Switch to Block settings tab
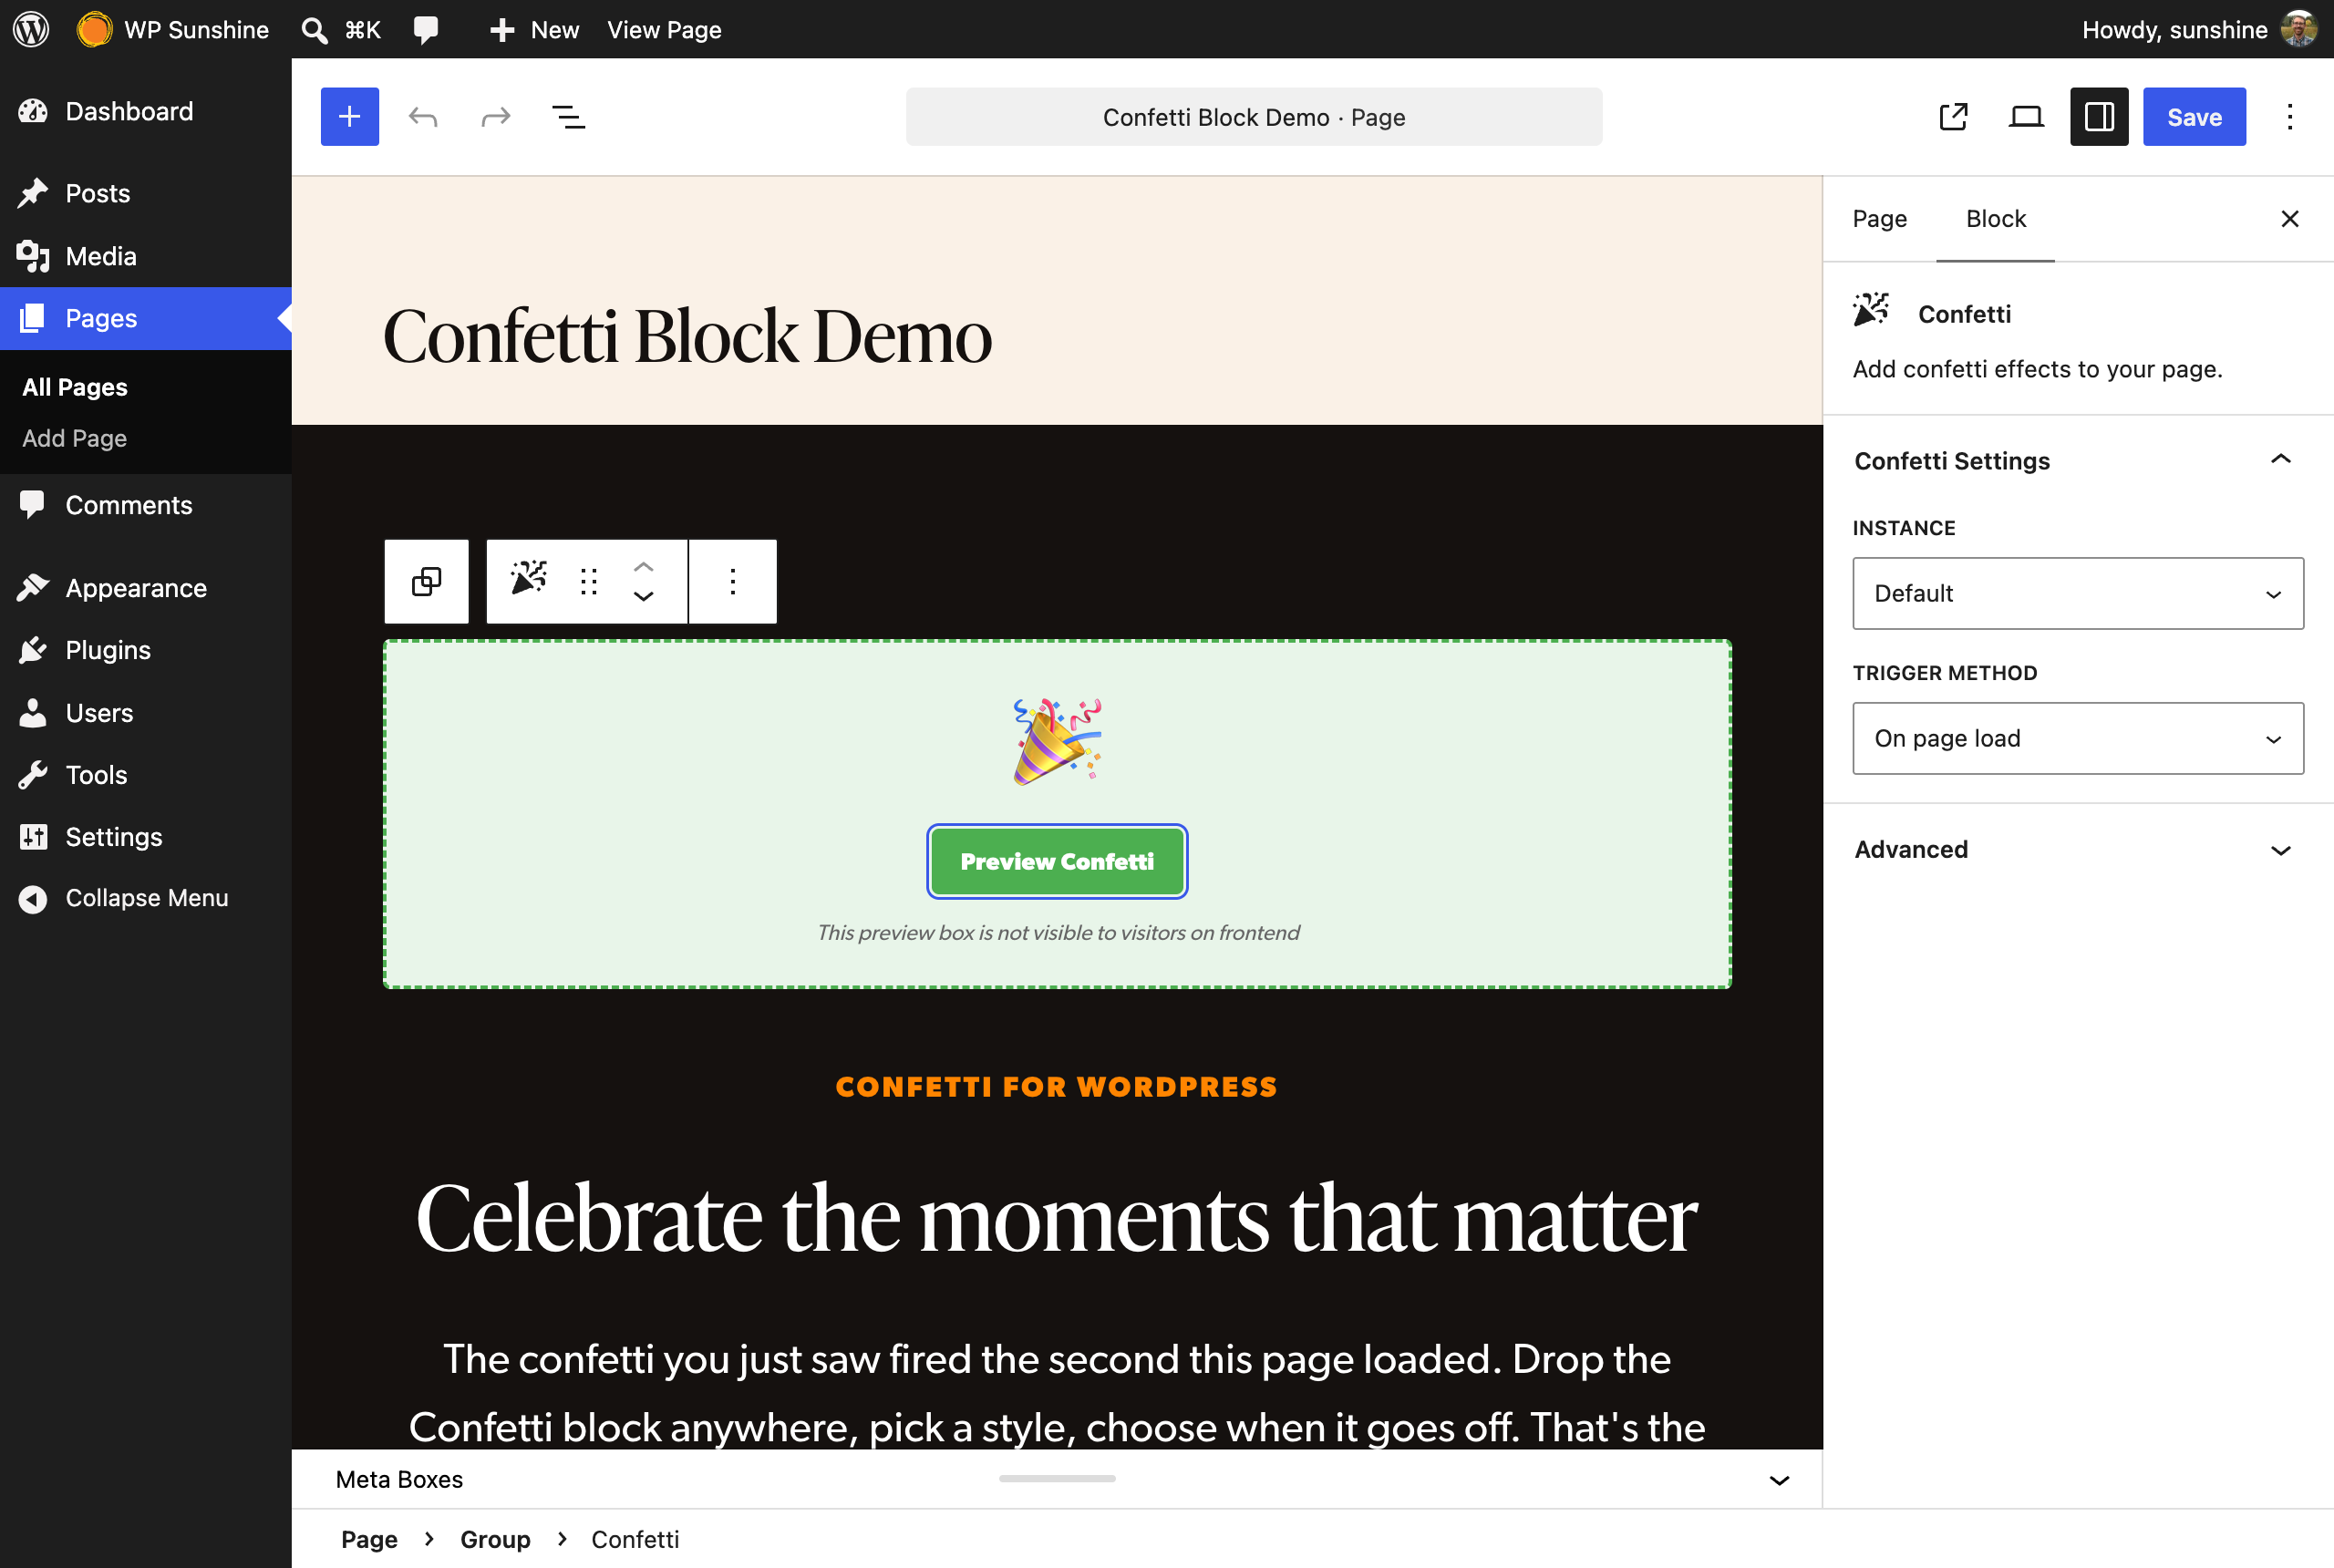2334x1568 pixels. [1995, 219]
